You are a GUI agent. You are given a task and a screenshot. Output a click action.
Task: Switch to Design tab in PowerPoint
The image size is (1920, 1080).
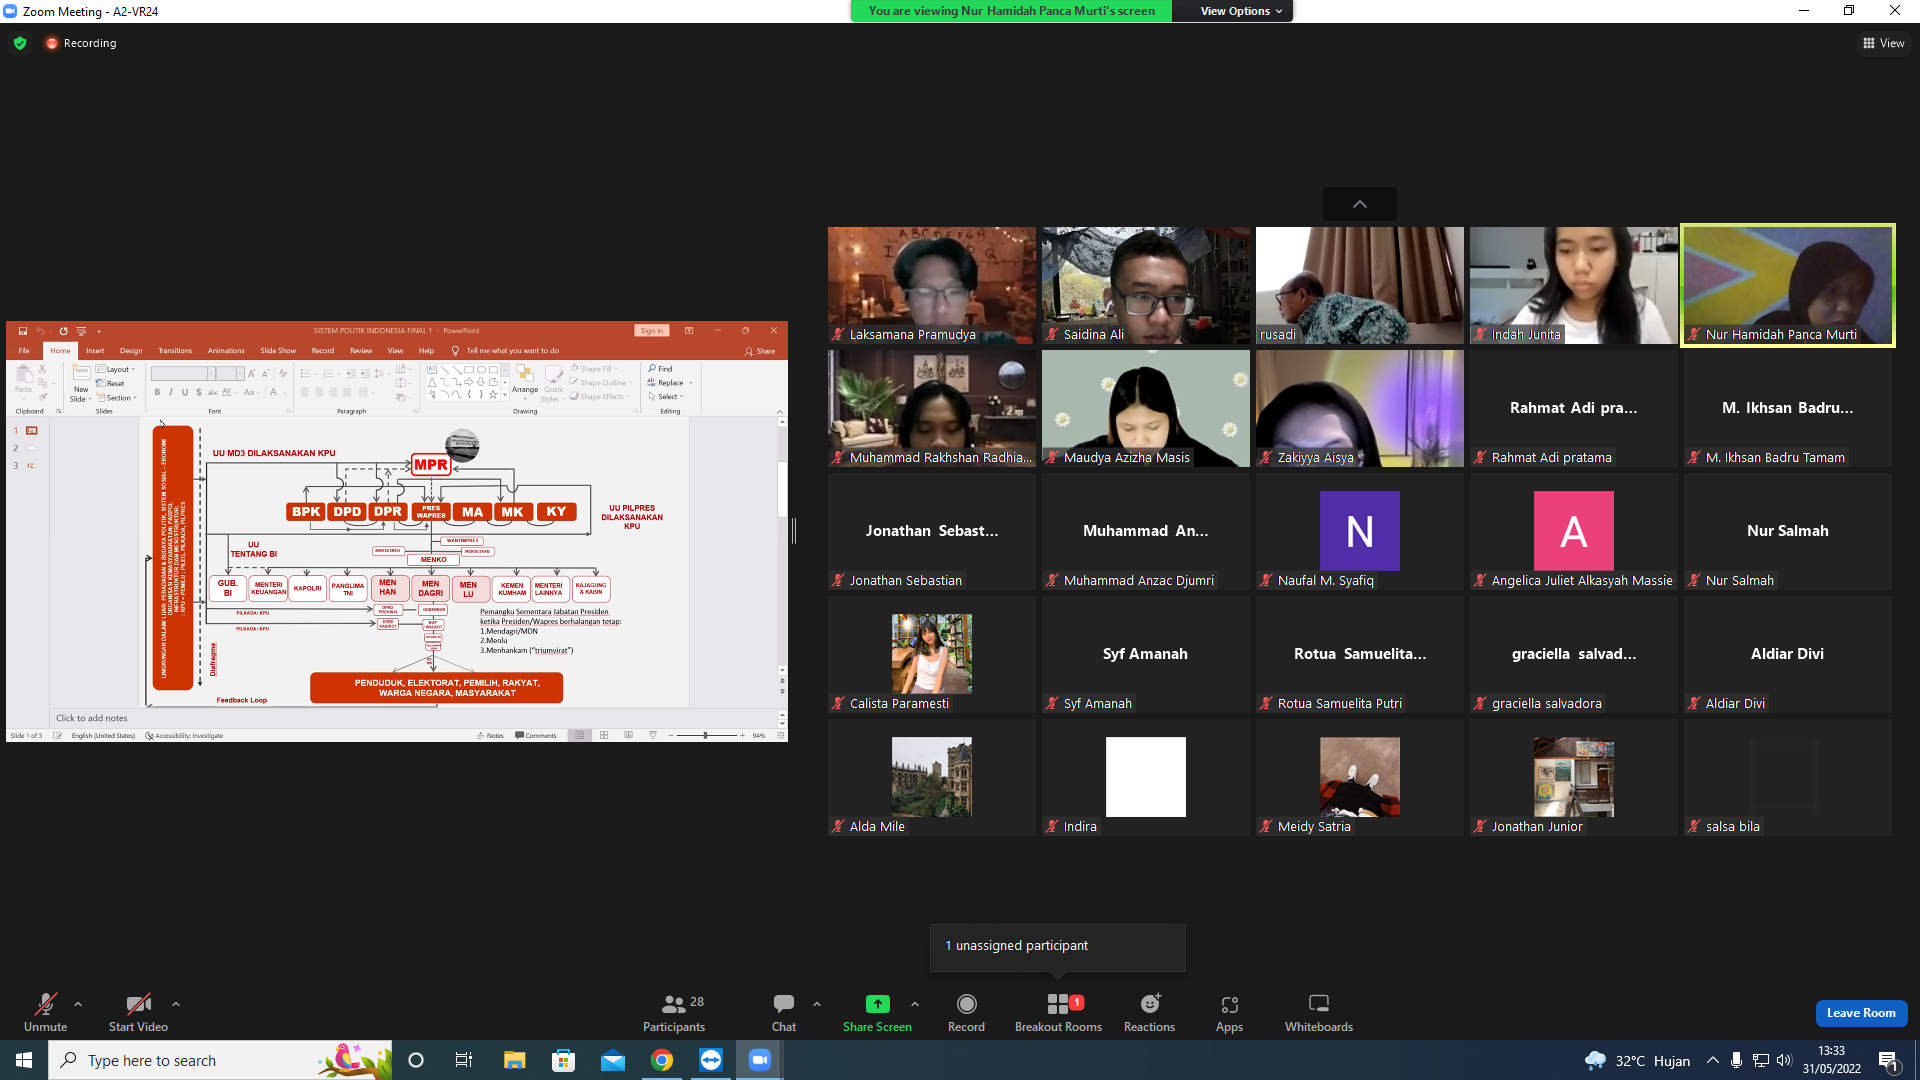pyautogui.click(x=131, y=351)
